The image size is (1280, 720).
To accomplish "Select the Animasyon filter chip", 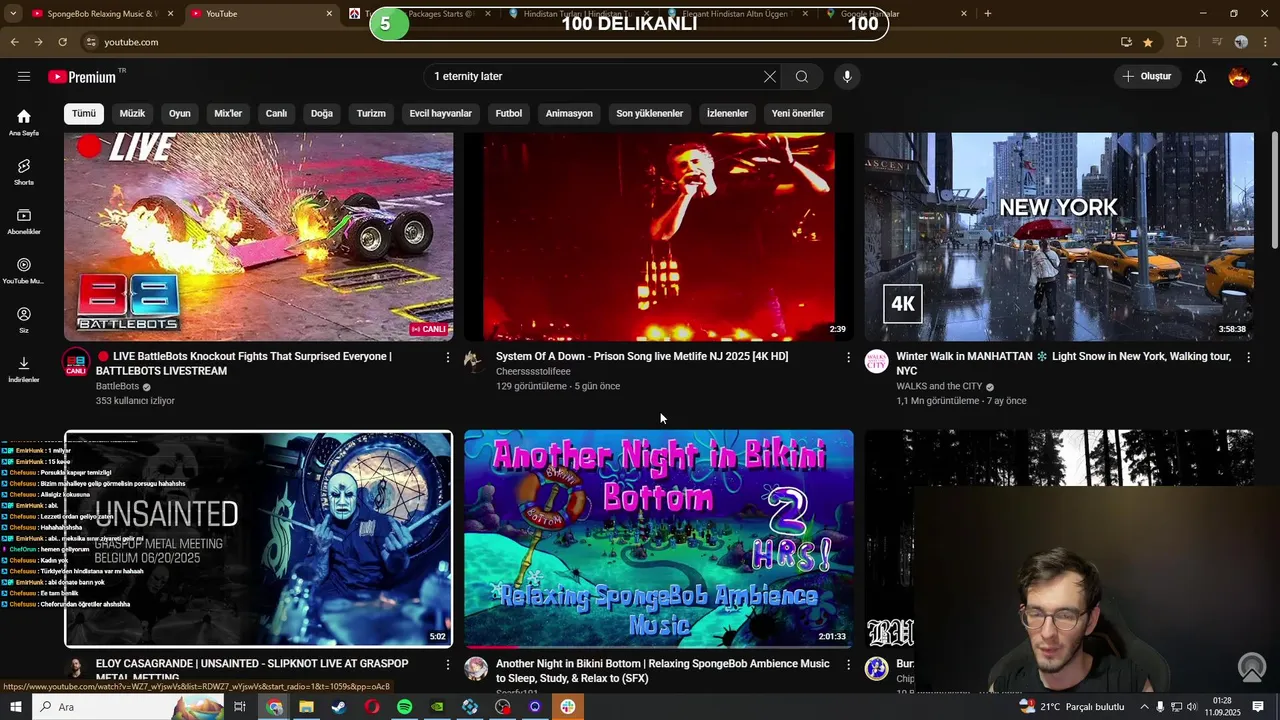I will tap(569, 113).
